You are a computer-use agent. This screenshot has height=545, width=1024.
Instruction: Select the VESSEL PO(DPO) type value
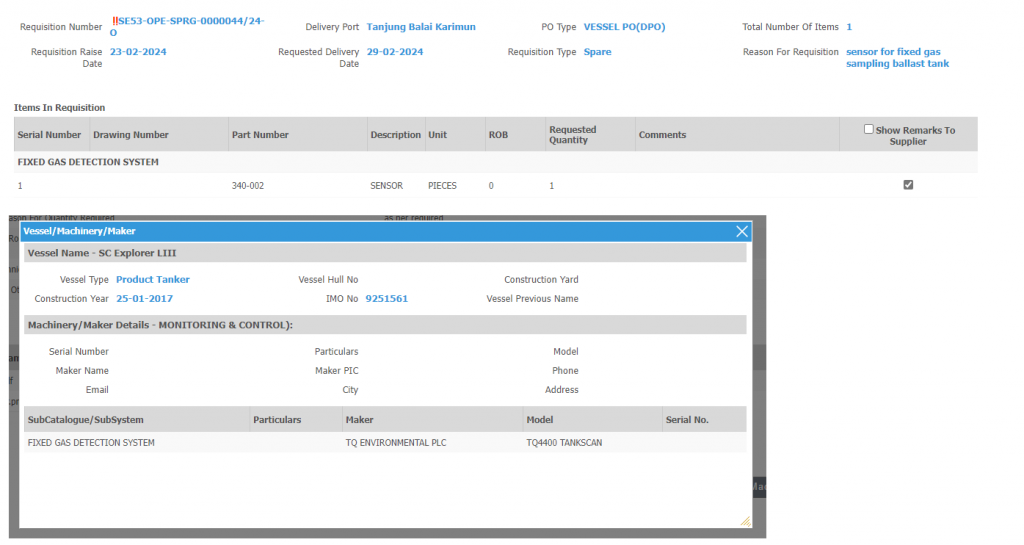[653, 27]
